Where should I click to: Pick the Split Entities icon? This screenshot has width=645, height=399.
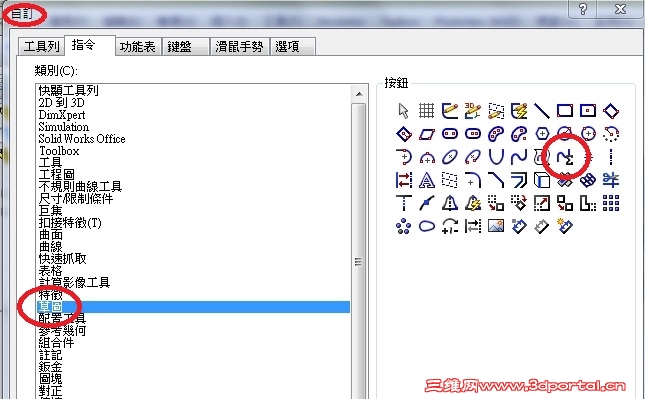click(x=427, y=203)
